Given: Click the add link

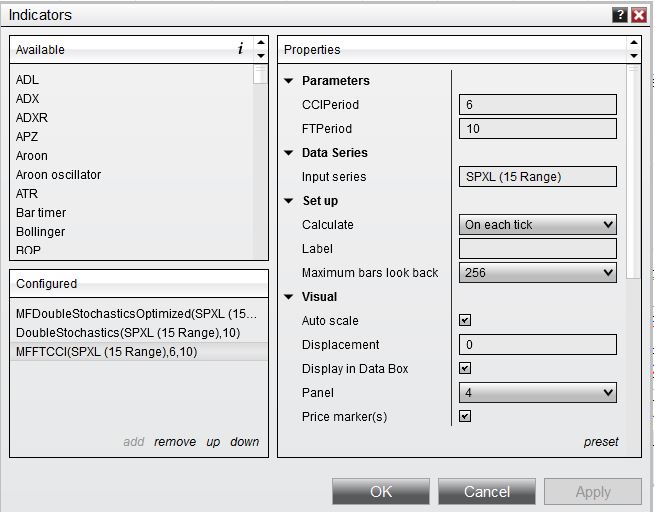Looking at the screenshot, I should (134, 442).
